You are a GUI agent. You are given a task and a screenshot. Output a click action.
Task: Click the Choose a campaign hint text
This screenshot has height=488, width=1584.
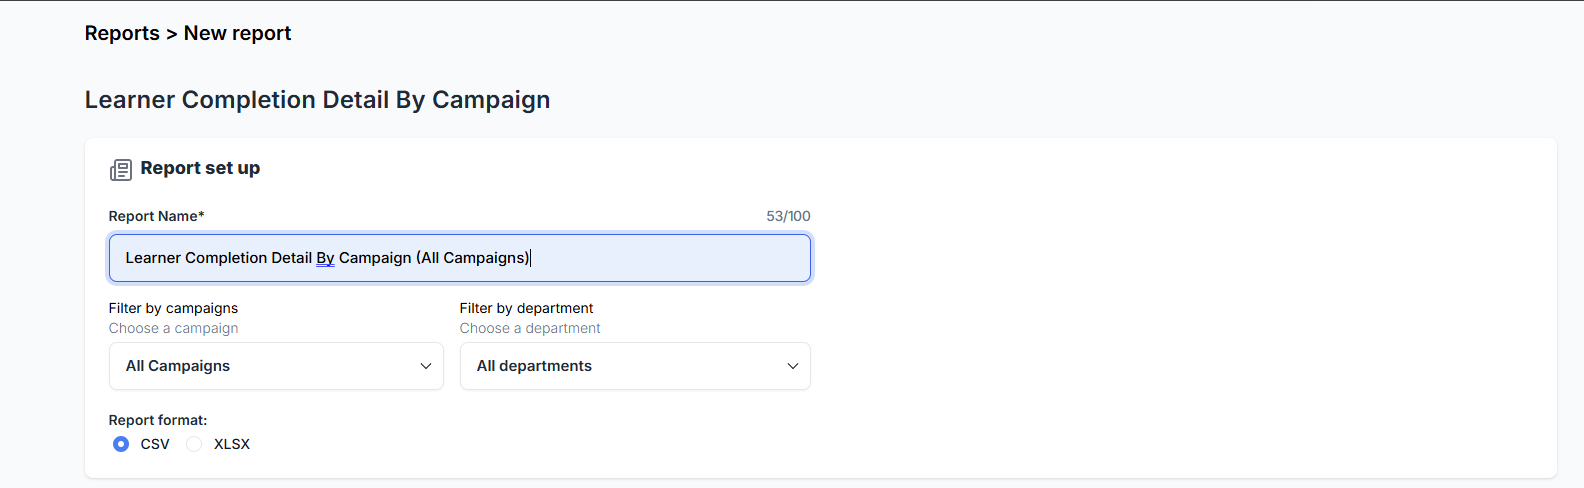point(174,328)
